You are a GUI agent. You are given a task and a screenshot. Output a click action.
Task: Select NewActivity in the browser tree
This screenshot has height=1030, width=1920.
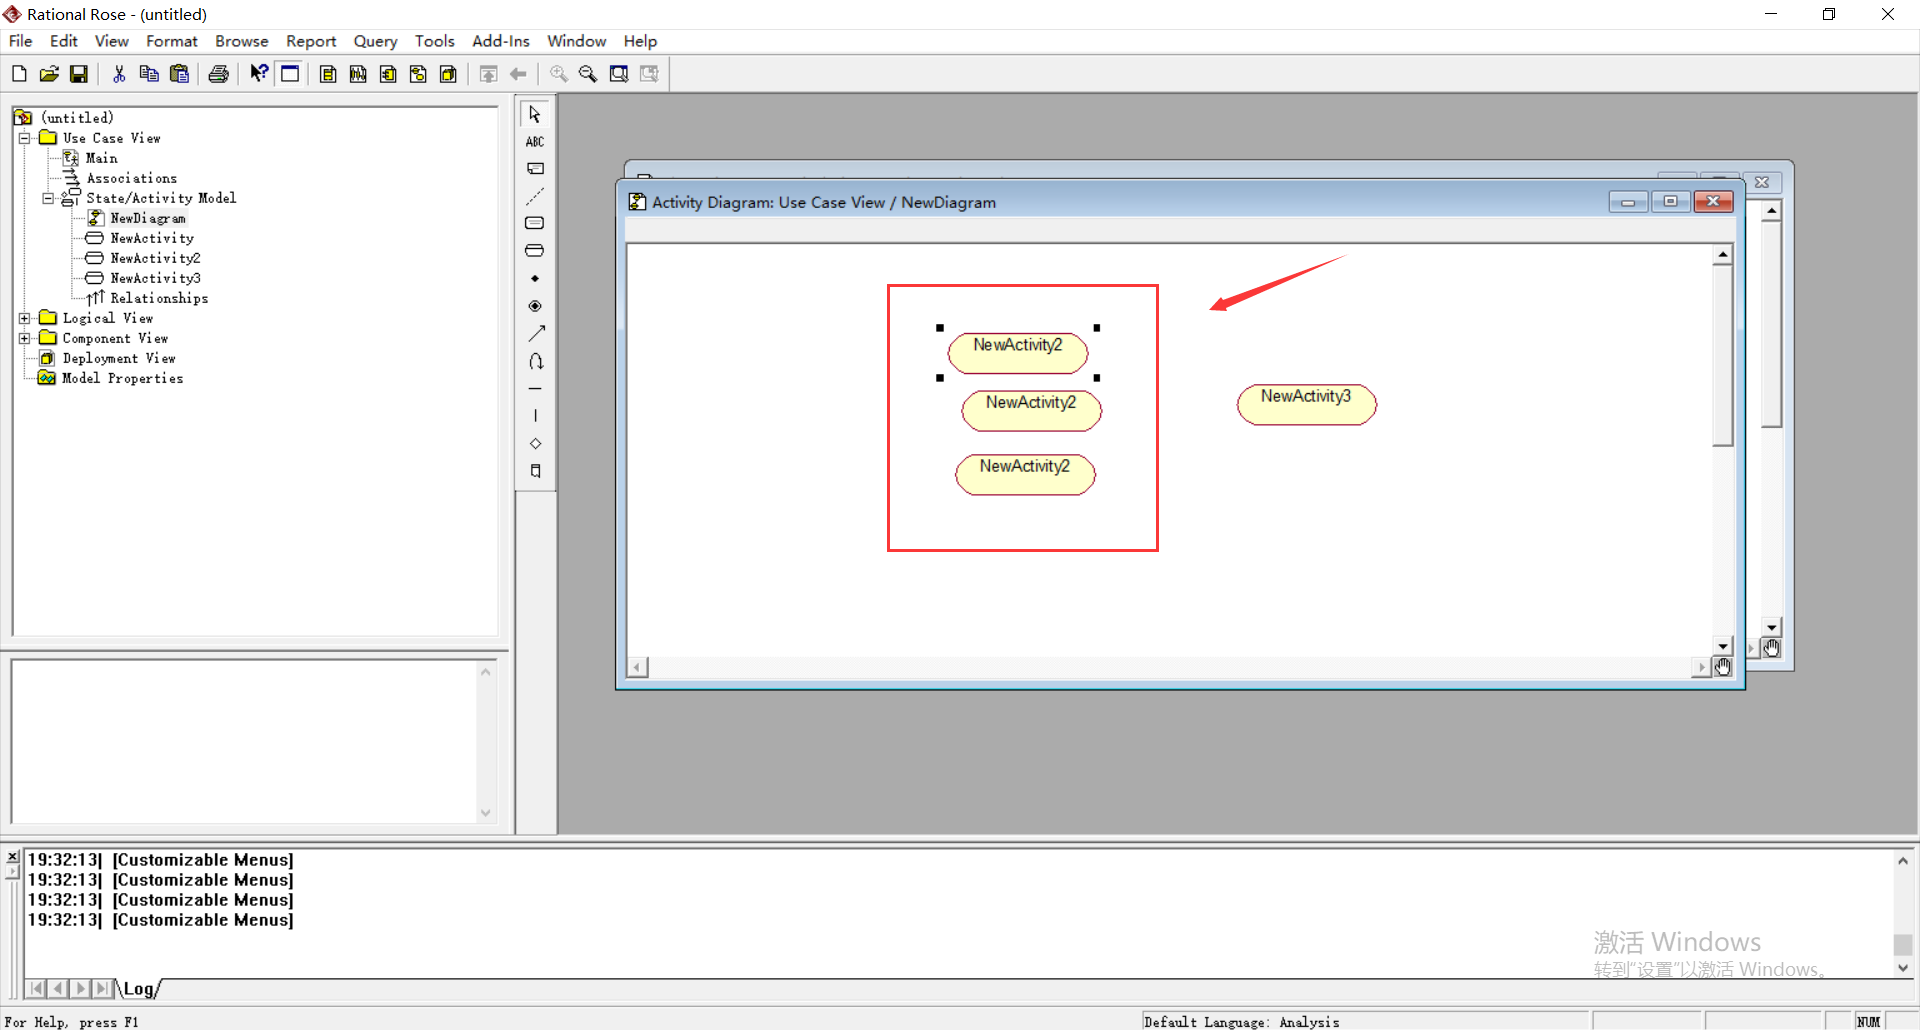point(152,238)
